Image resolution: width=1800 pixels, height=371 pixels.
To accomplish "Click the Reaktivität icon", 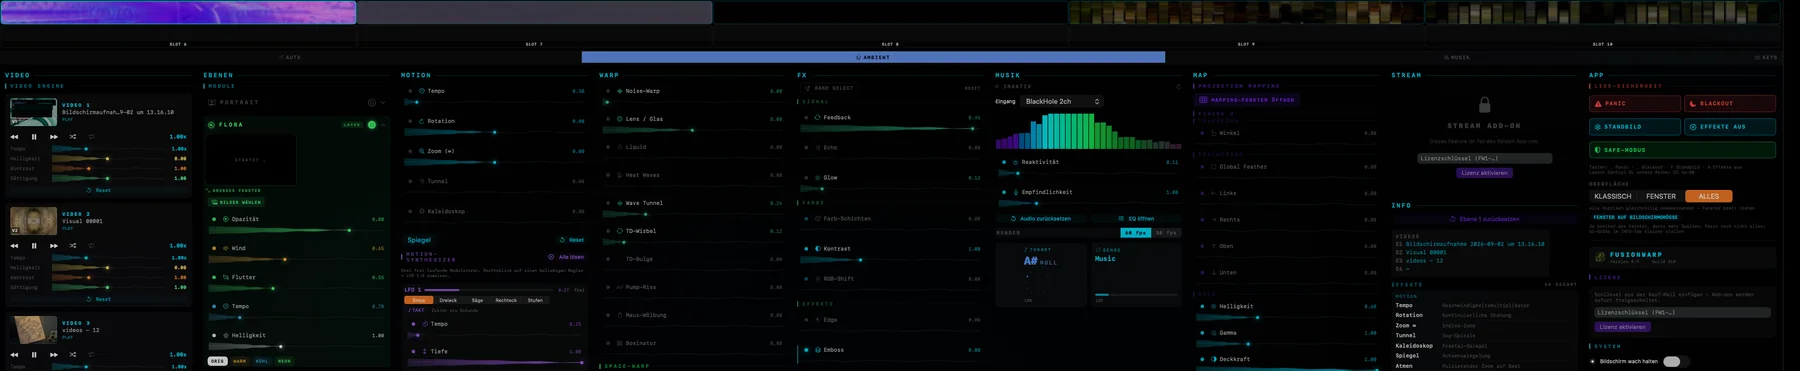I will (1015, 162).
